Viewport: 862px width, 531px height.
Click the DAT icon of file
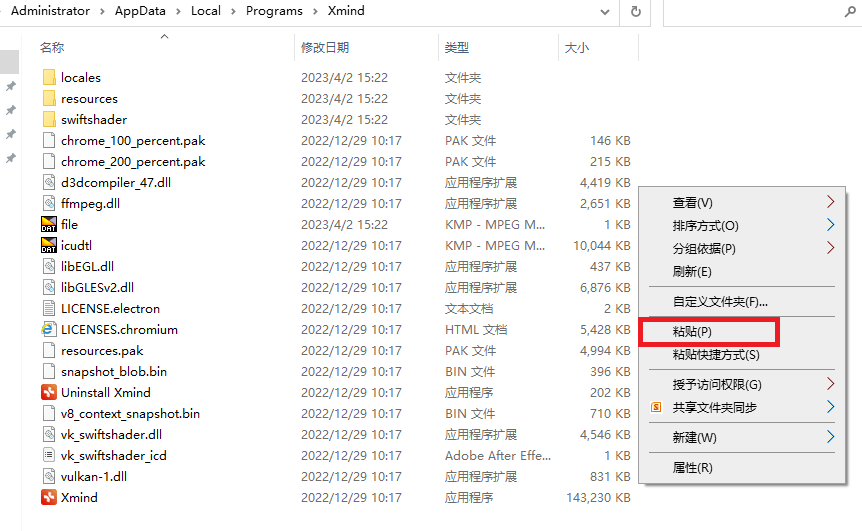pyautogui.click(x=49, y=224)
